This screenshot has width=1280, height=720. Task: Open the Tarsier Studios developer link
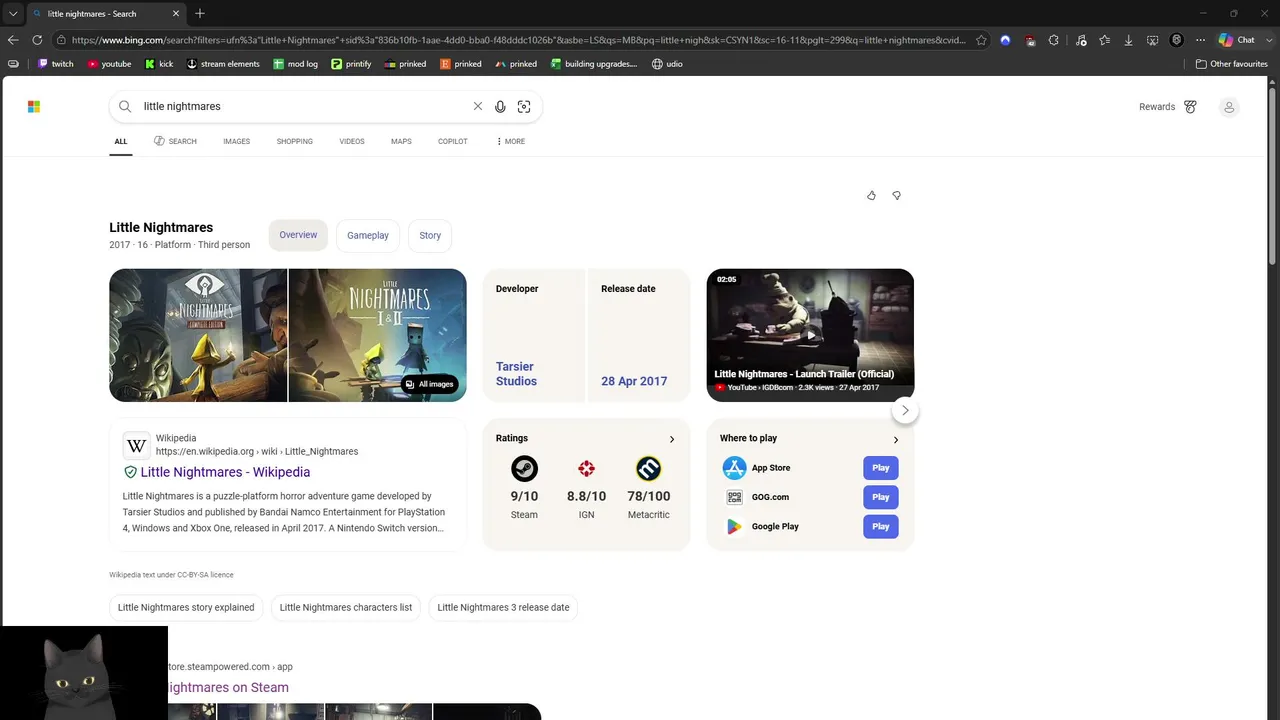point(516,374)
